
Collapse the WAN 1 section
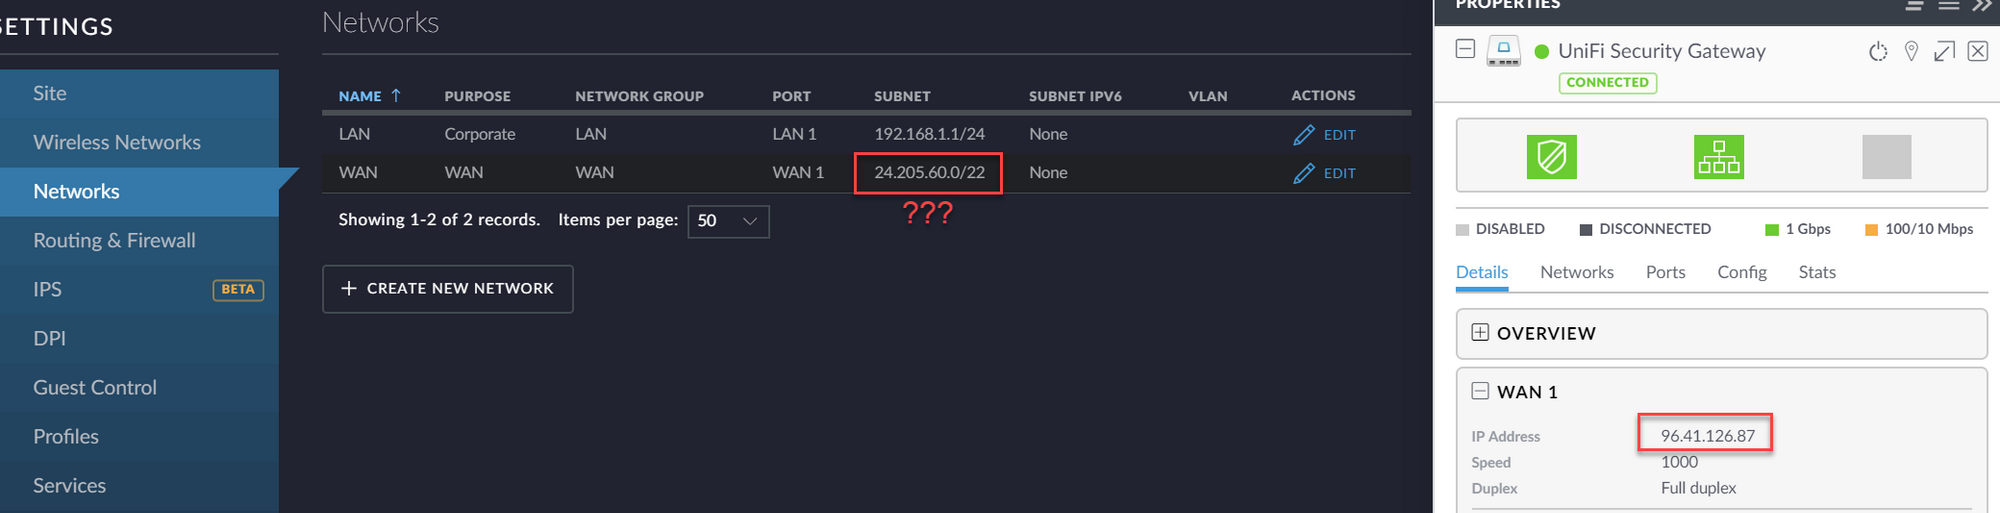tap(1480, 392)
